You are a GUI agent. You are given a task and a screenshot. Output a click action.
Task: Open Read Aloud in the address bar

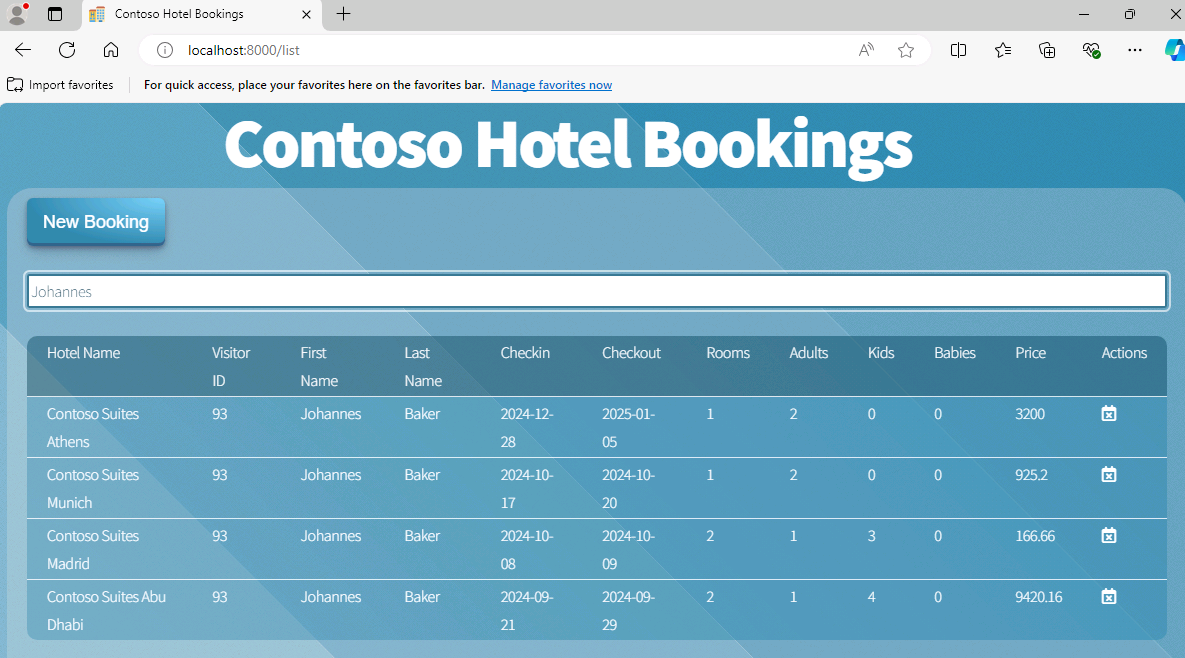866,50
